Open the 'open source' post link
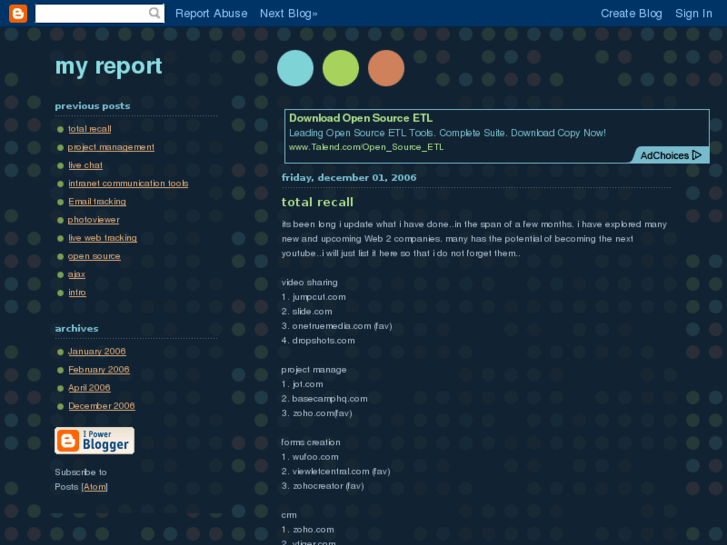 94,256
